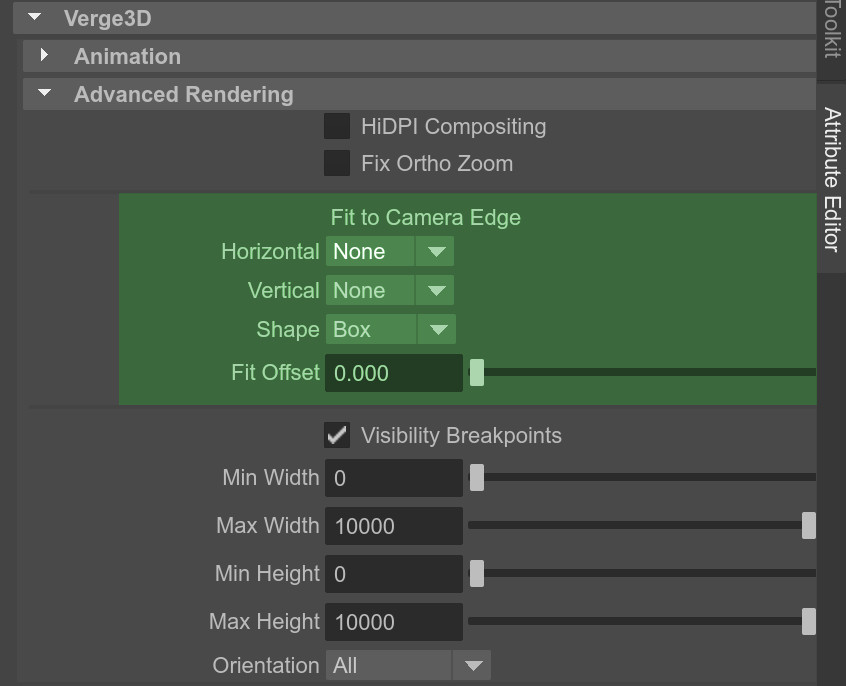Open the Shape dropdown set to Box
The image size is (846, 686).
391,329
